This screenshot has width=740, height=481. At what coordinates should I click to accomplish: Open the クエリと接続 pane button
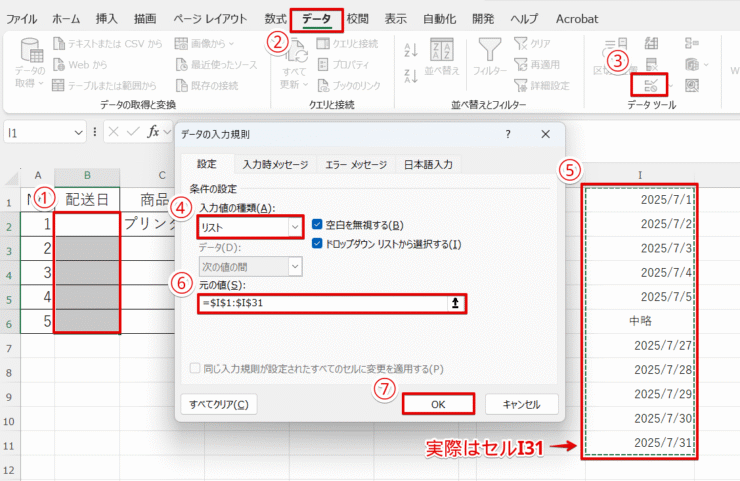click(347, 44)
